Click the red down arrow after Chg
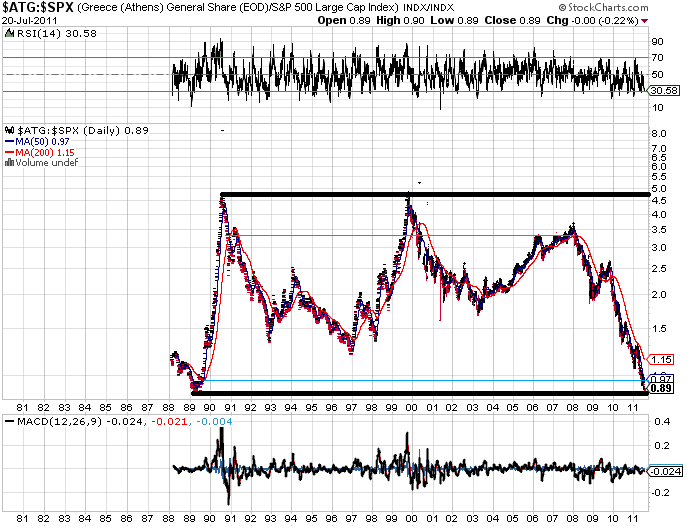The width and height of the screenshot is (689, 528). (645, 21)
